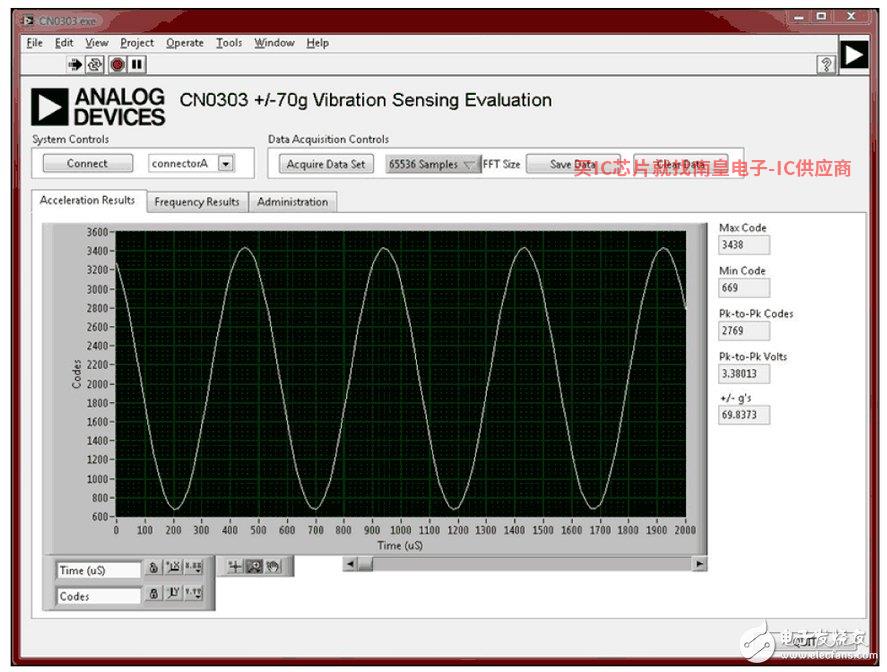The height and width of the screenshot is (672, 887).
Task: Select the graph cursor crosshair tool
Action: [x=235, y=566]
